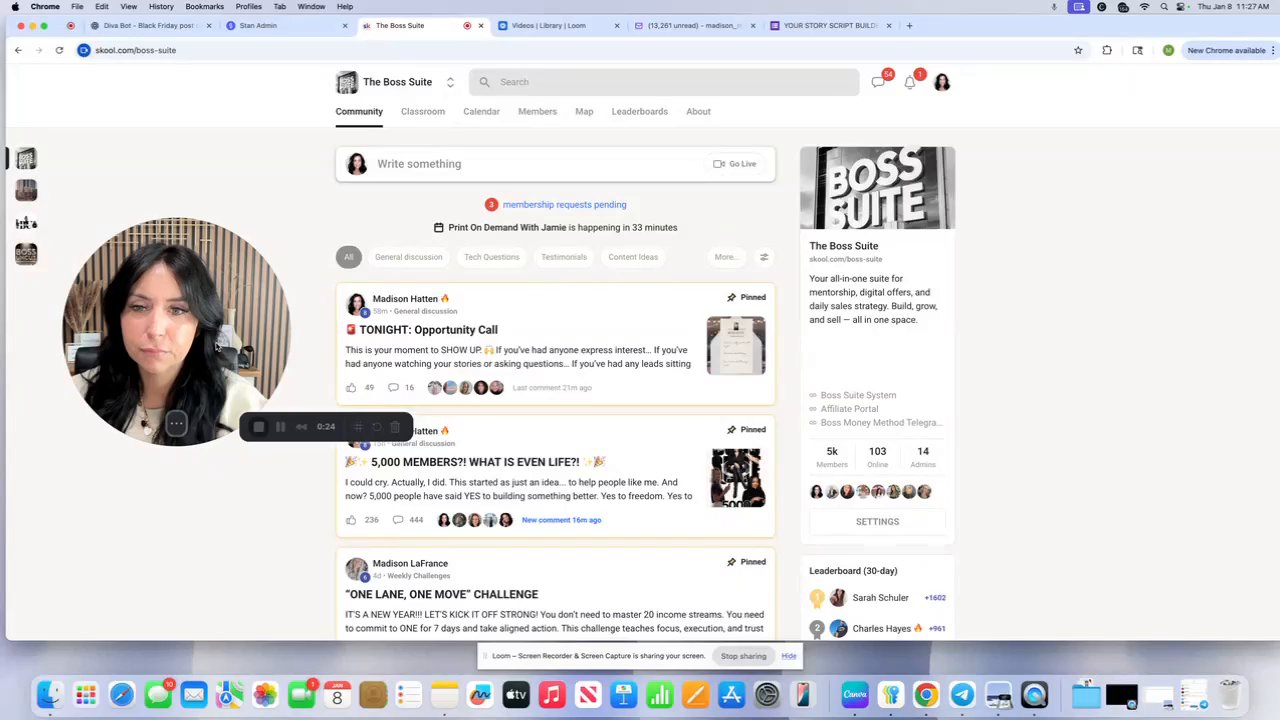Image resolution: width=1280 pixels, height=720 pixels.
Task: Open the post filter settings icon
Action: pyautogui.click(x=764, y=257)
